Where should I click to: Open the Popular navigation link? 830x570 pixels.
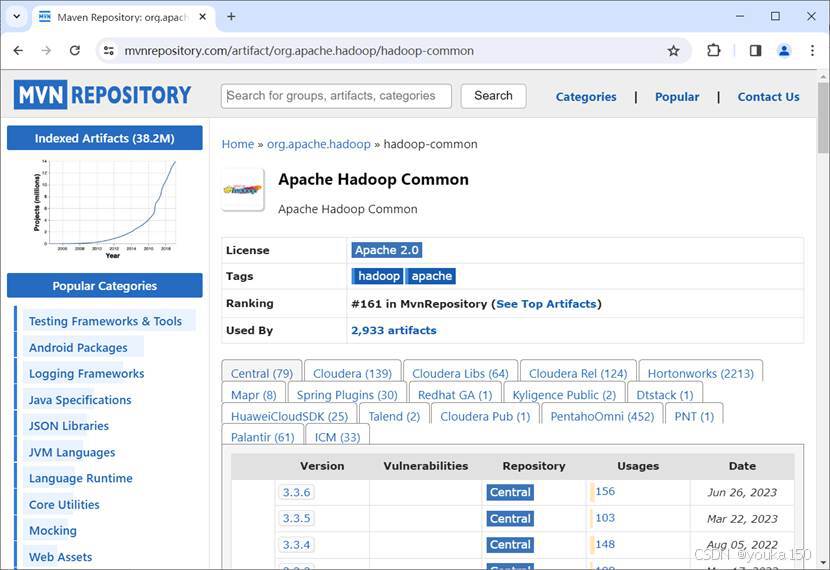(x=677, y=97)
